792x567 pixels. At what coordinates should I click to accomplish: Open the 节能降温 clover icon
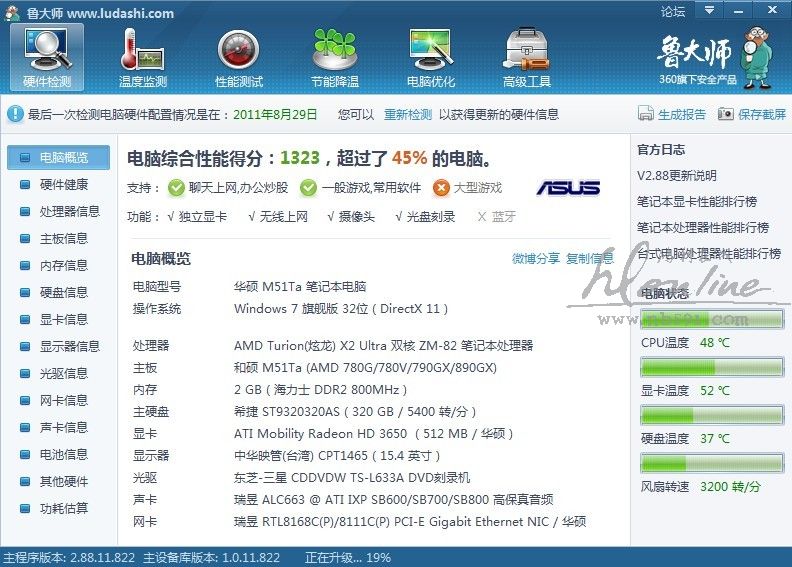tap(335, 50)
